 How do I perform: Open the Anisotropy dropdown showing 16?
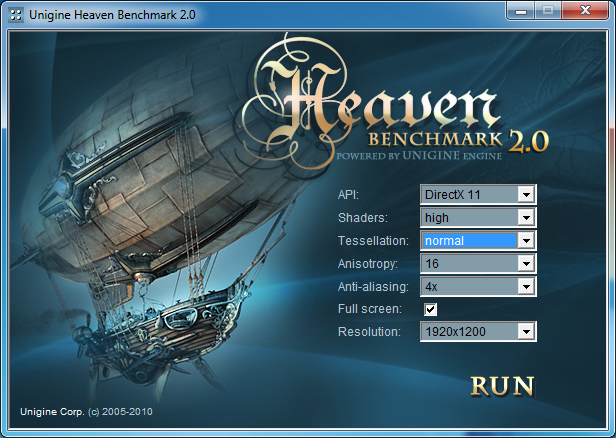(x=478, y=263)
